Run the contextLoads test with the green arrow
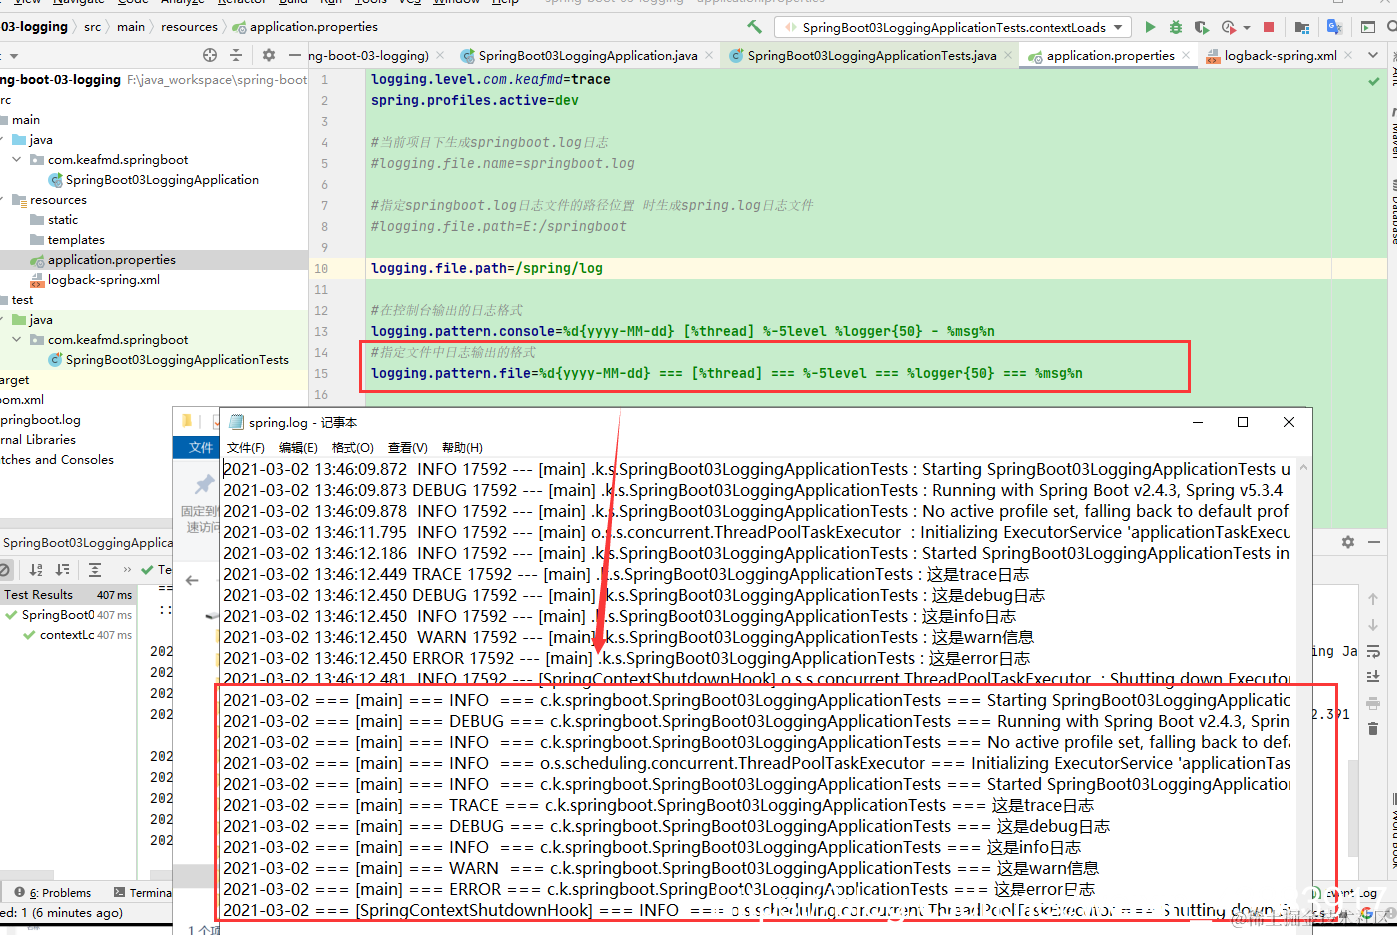Image resolution: width=1397 pixels, height=935 pixels. tap(1150, 27)
